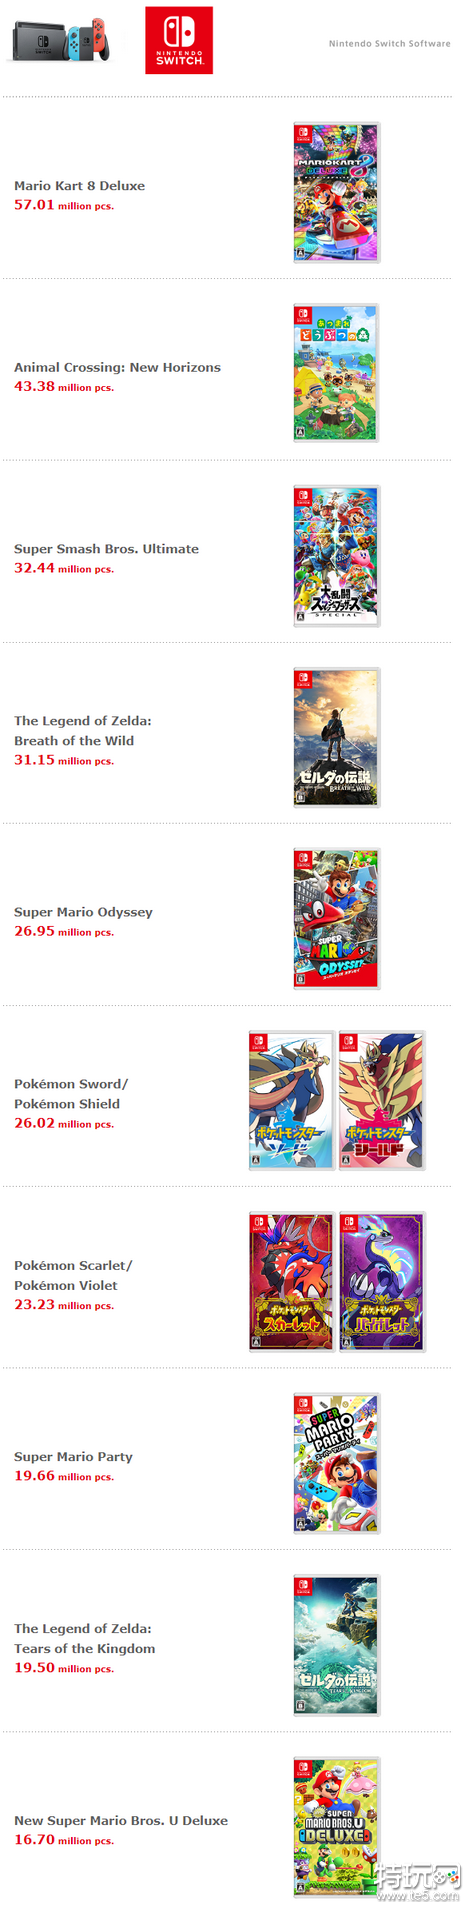Open Mario Kart 8 Deluxe box art
The height and width of the screenshot is (1907, 468).
tap(336, 193)
